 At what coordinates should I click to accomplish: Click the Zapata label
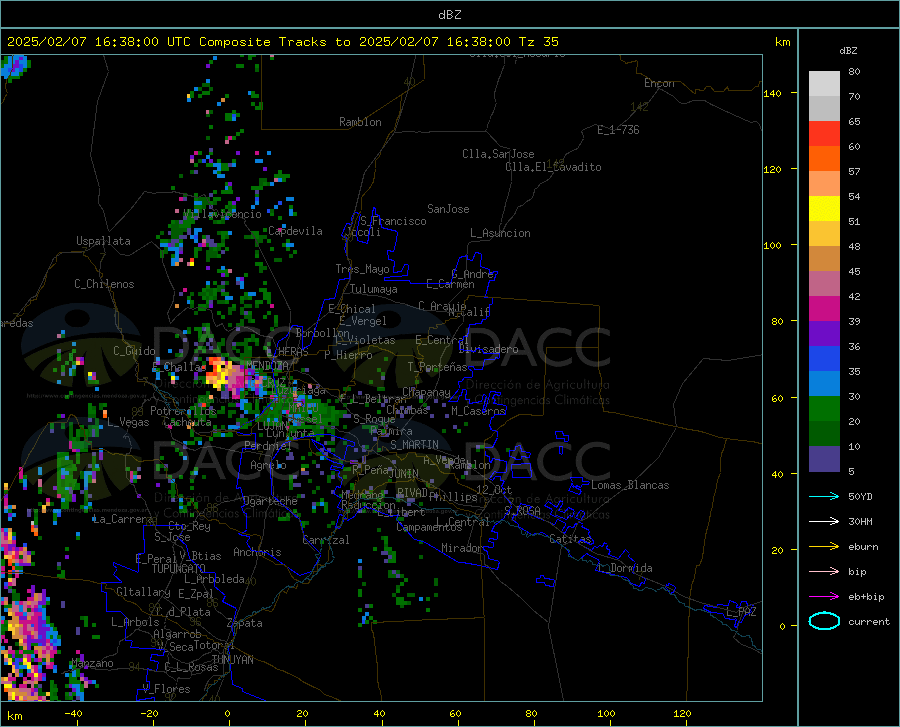coord(245,623)
